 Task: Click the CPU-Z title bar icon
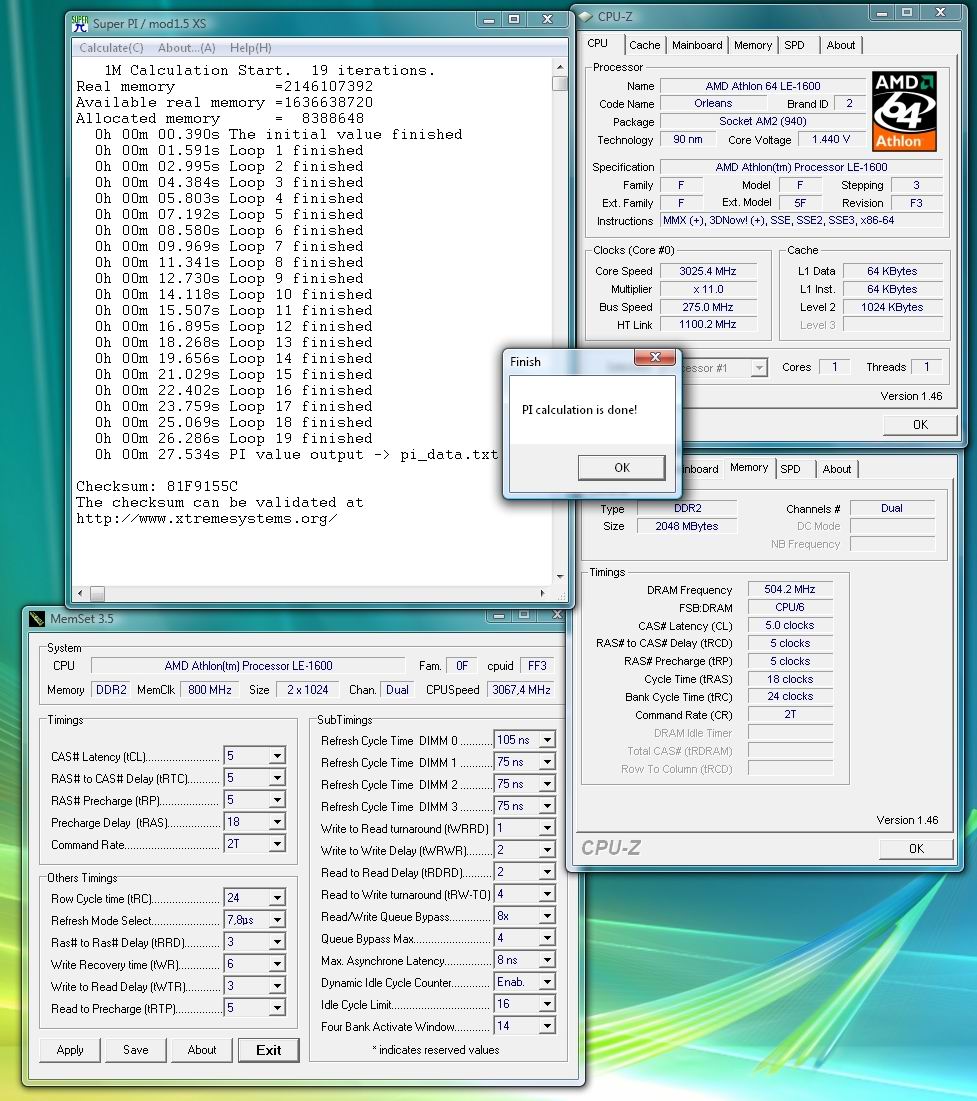tap(585, 16)
